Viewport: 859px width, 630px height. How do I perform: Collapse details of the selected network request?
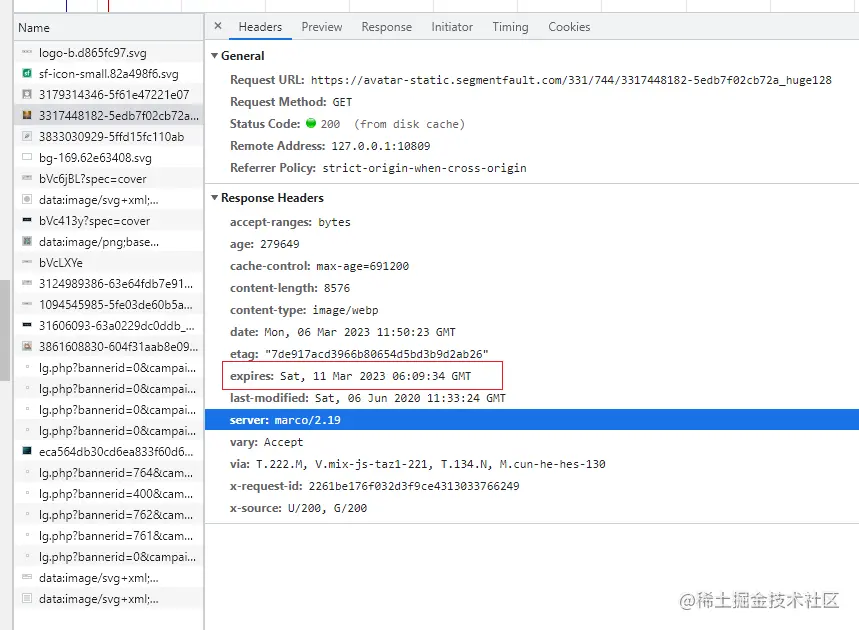218,27
